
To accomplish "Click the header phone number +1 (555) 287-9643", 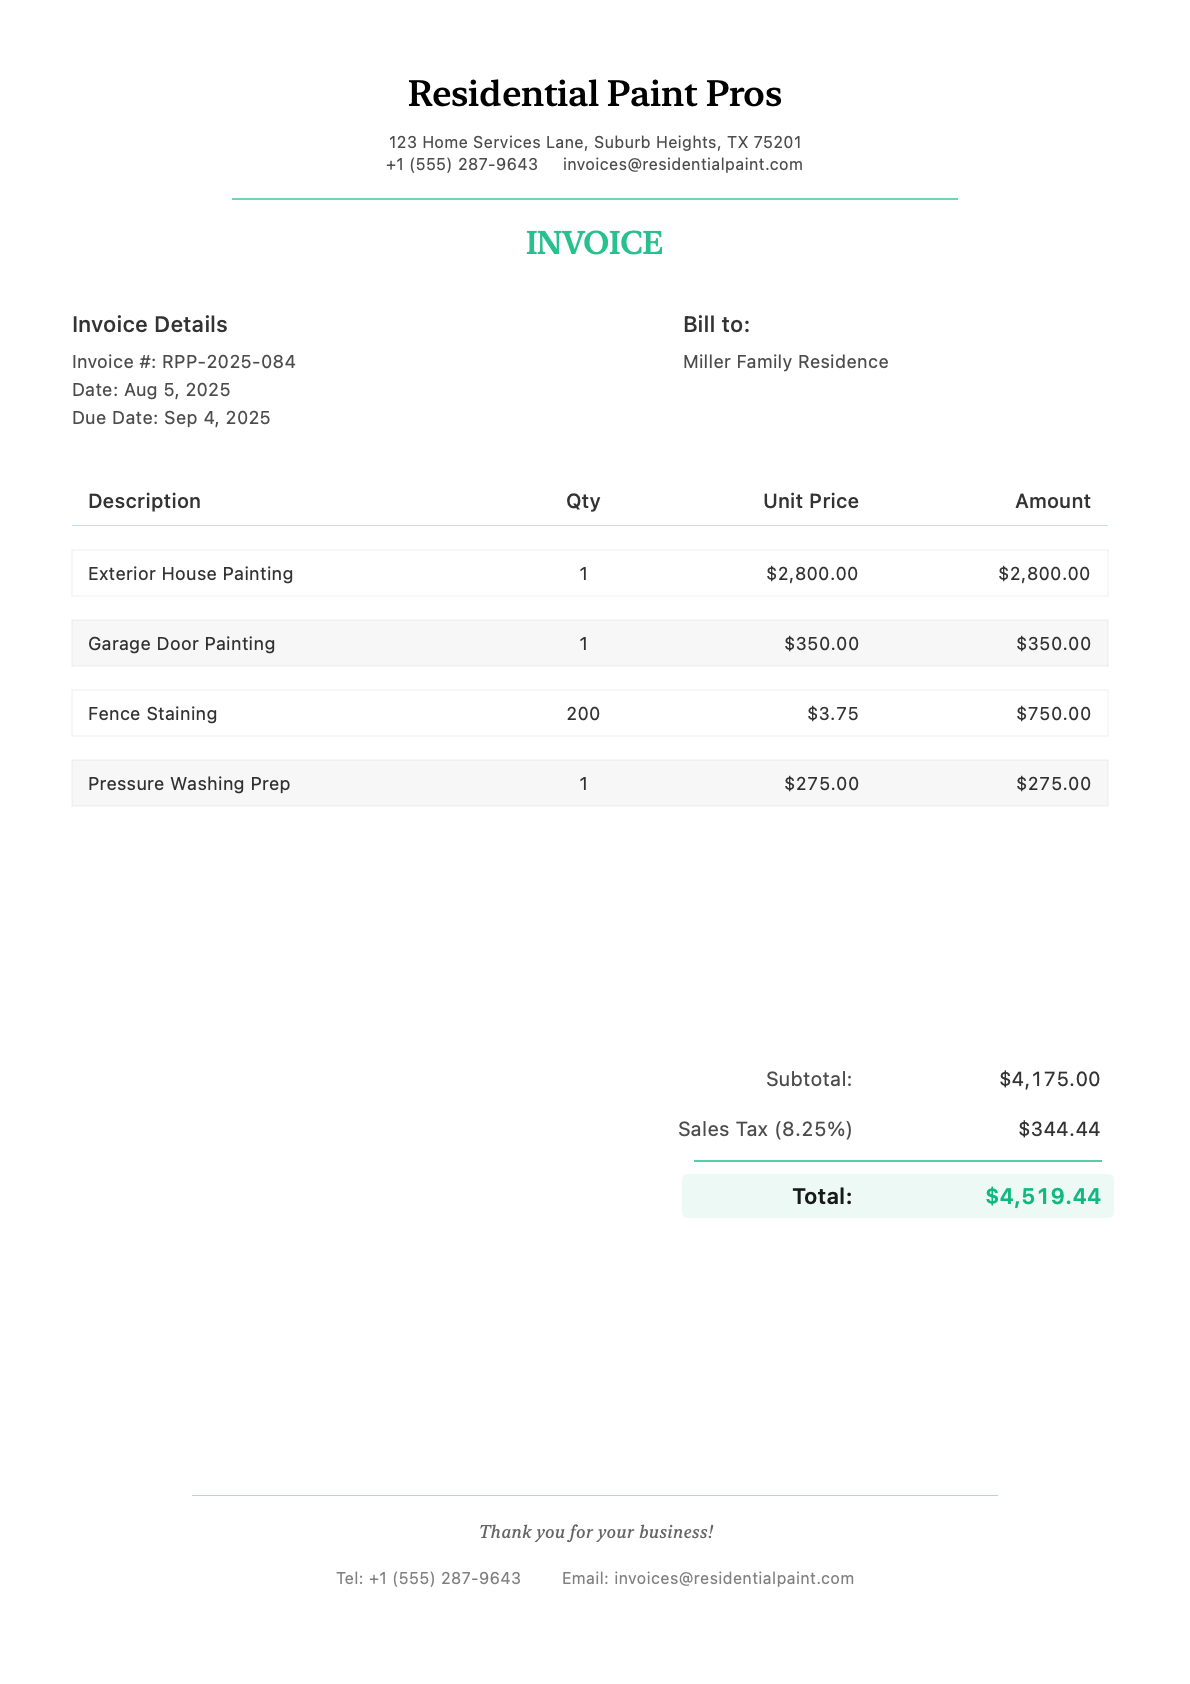I will pos(462,164).
